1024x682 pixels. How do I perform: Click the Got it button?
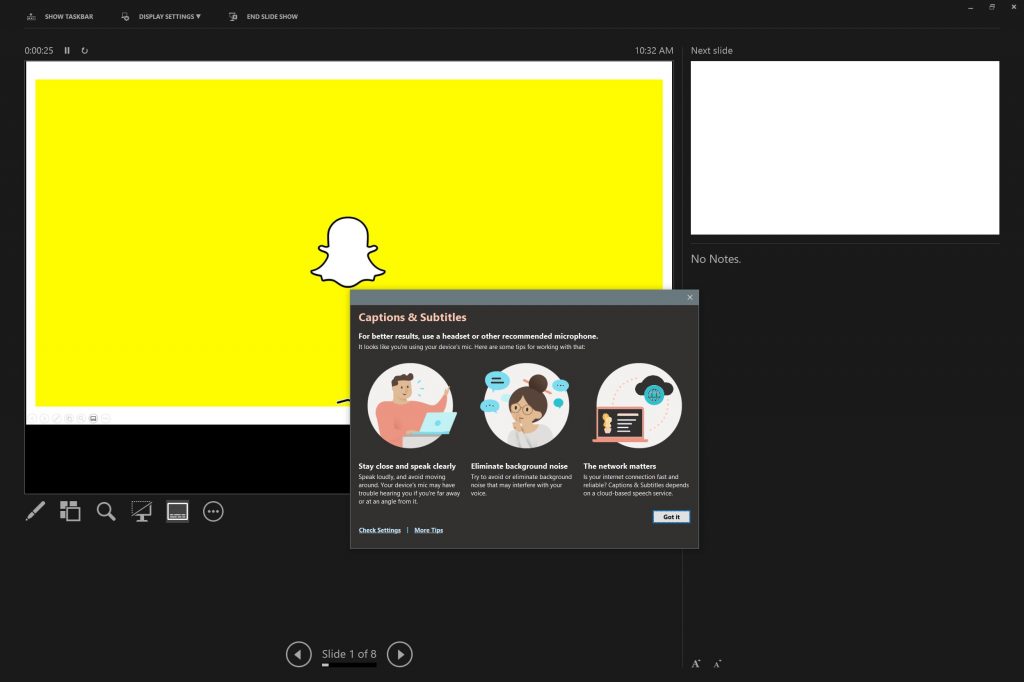point(671,517)
